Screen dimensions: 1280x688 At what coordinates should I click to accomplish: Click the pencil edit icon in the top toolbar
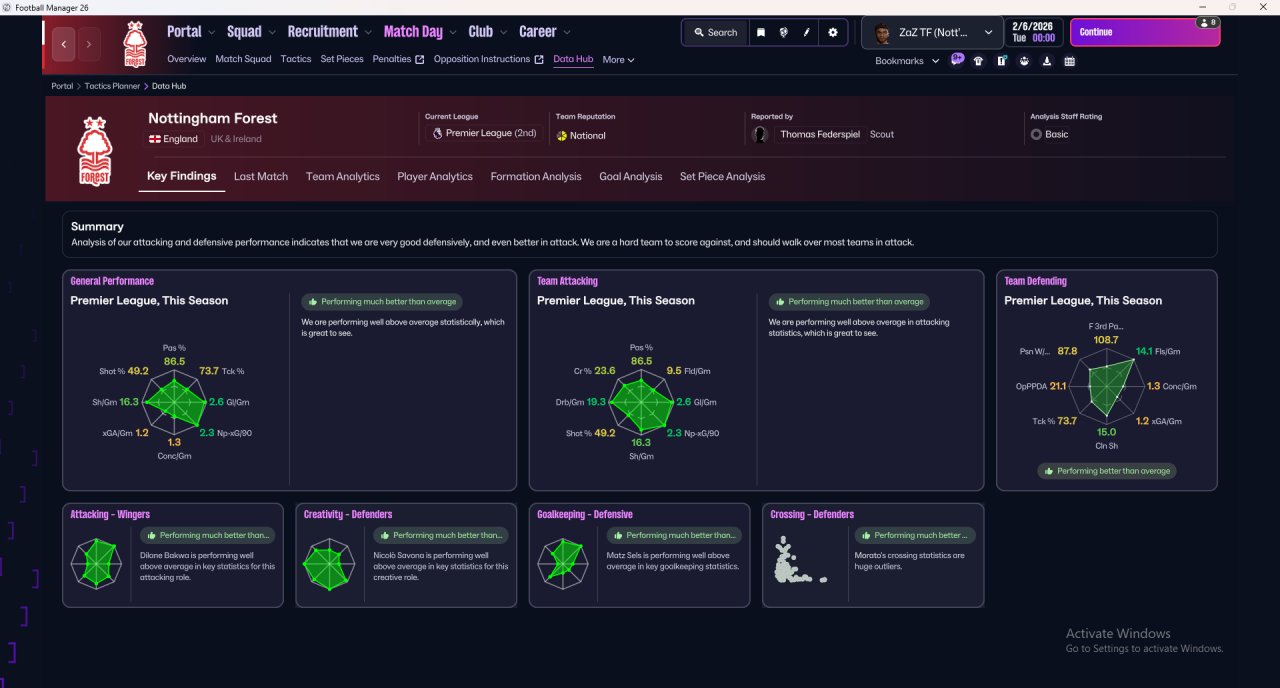point(807,32)
